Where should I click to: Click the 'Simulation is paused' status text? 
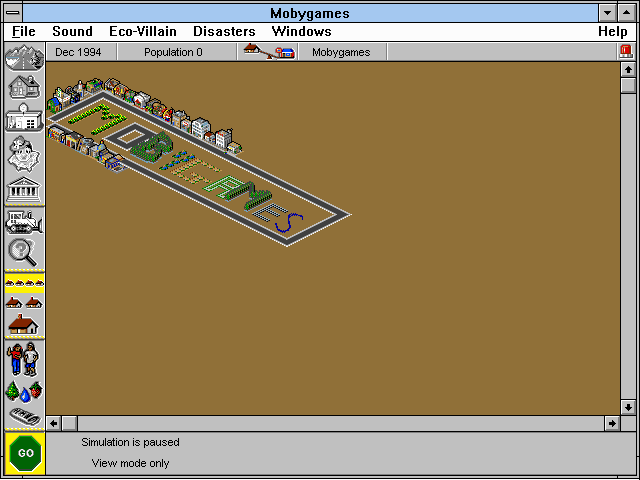pyautogui.click(x=130, y=442)
